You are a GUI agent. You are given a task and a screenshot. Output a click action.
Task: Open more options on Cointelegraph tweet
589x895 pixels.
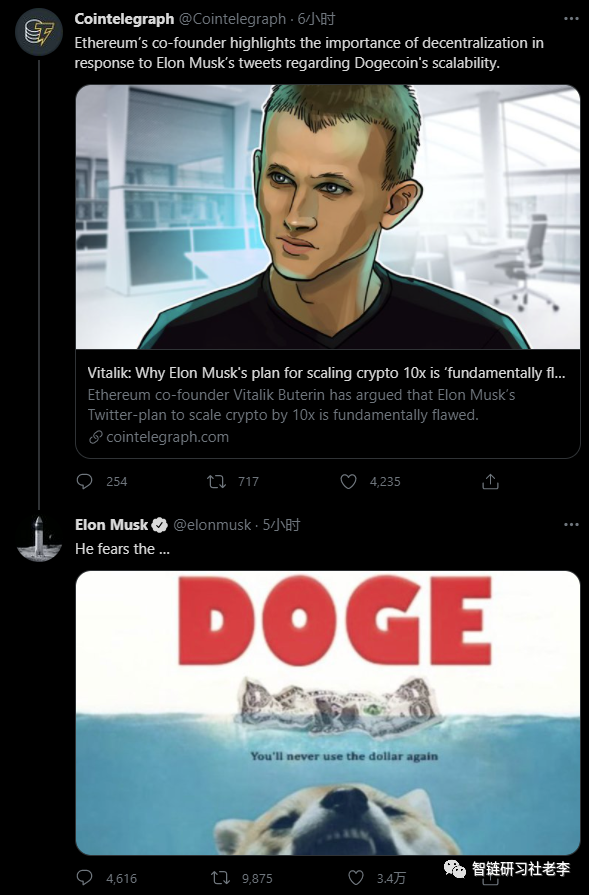pos(571,19)
